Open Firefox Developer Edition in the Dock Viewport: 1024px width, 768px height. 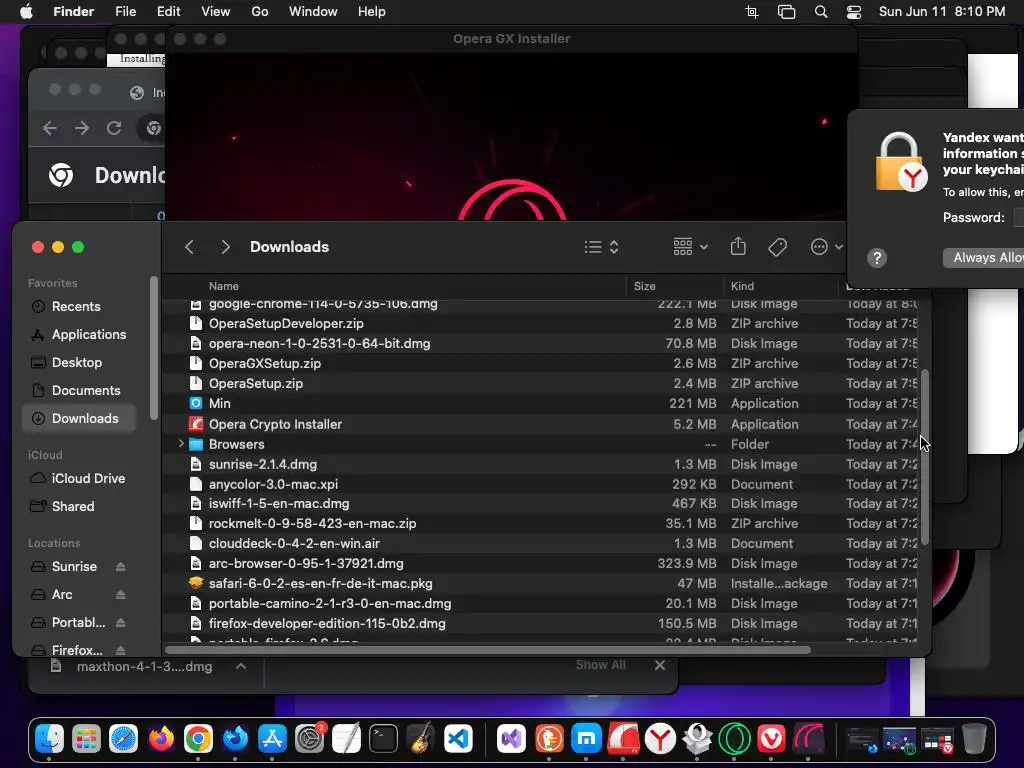235,739
